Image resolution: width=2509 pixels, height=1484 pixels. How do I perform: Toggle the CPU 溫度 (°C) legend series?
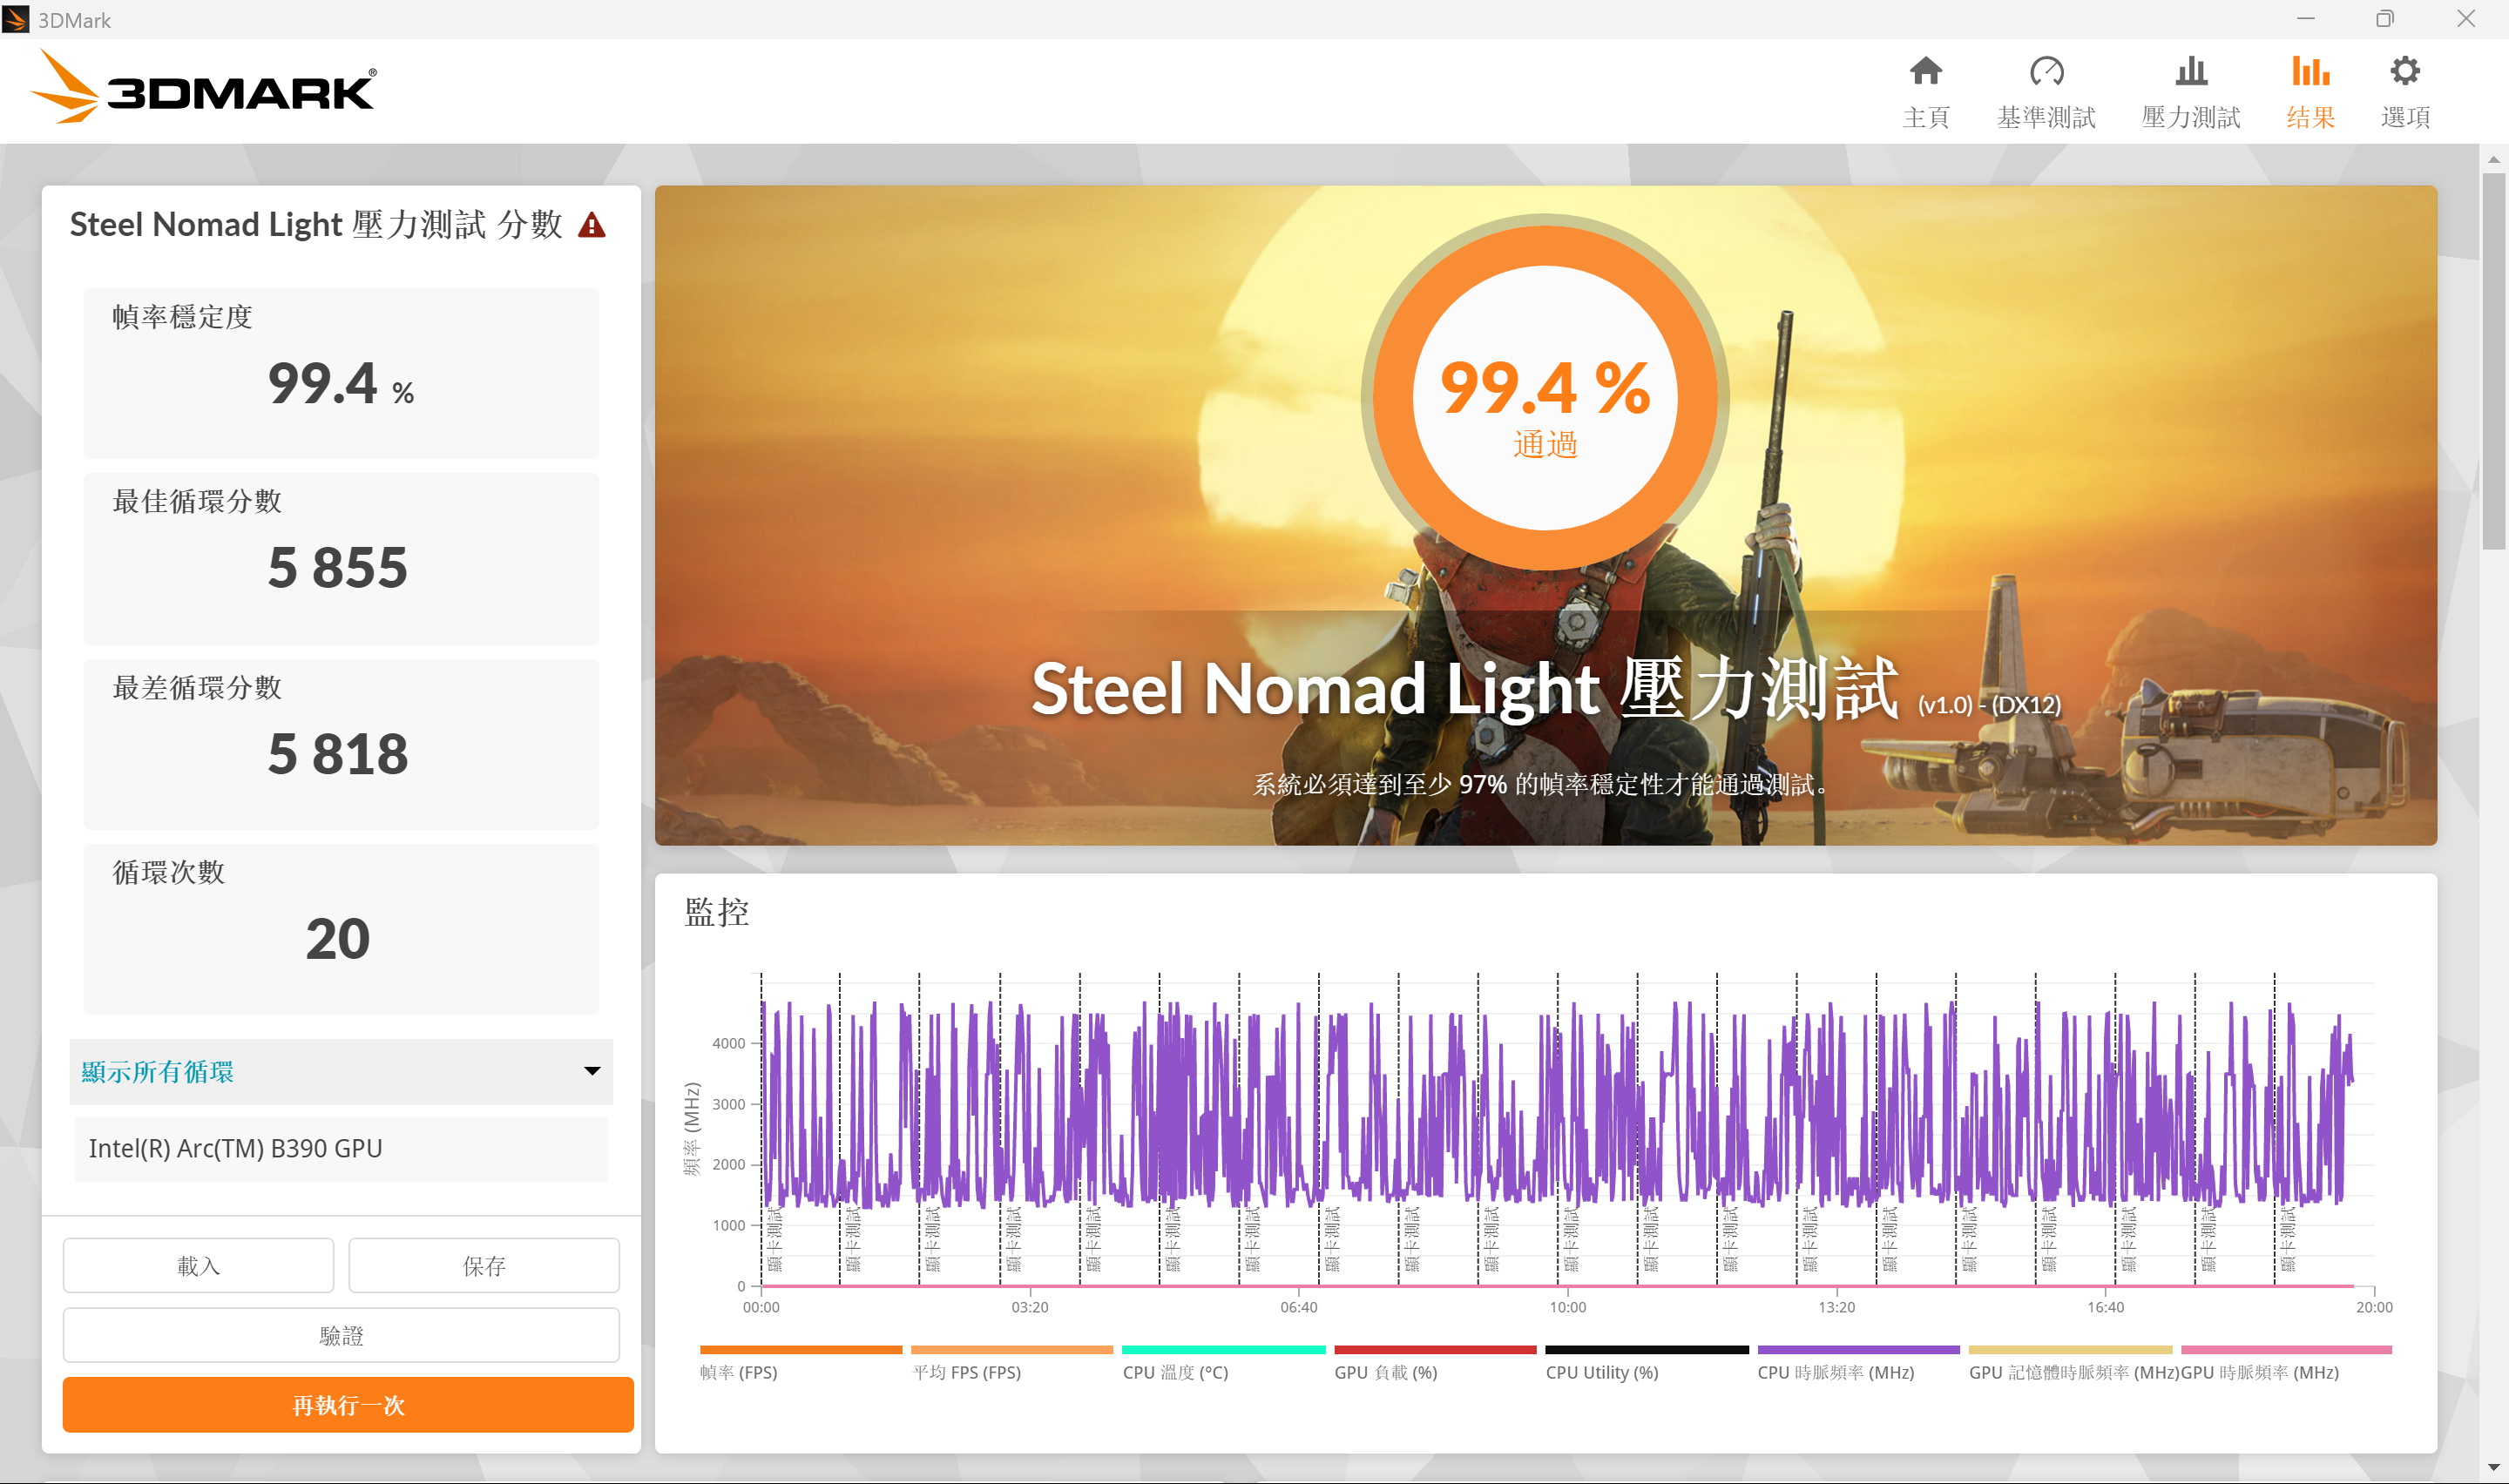tap(1175, 1372)
